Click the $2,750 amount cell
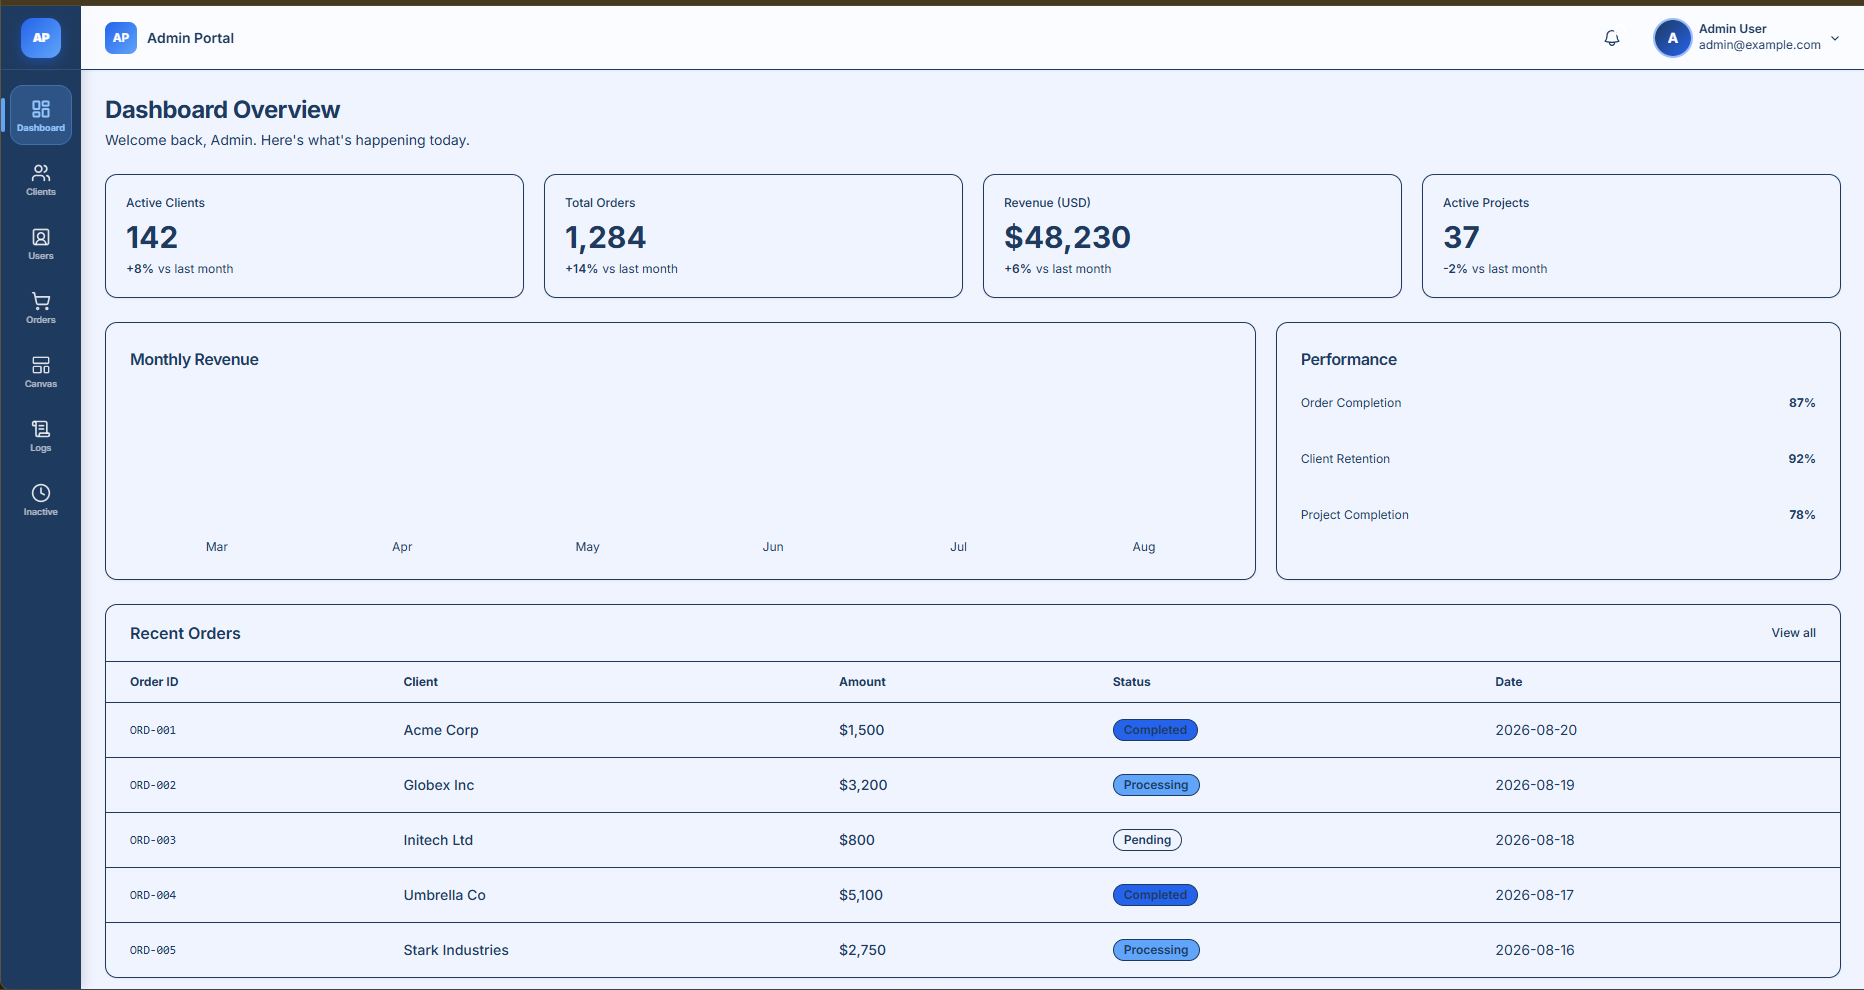Screen dimensions: 1864x990 [862, 950]
